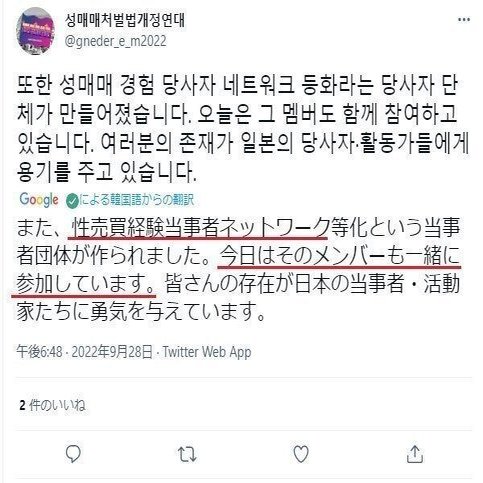This screenshot has width=483, height=483.
Task: Click underlined 性売買経験当事者ネットワーク text
Action: tap(199, 228)
